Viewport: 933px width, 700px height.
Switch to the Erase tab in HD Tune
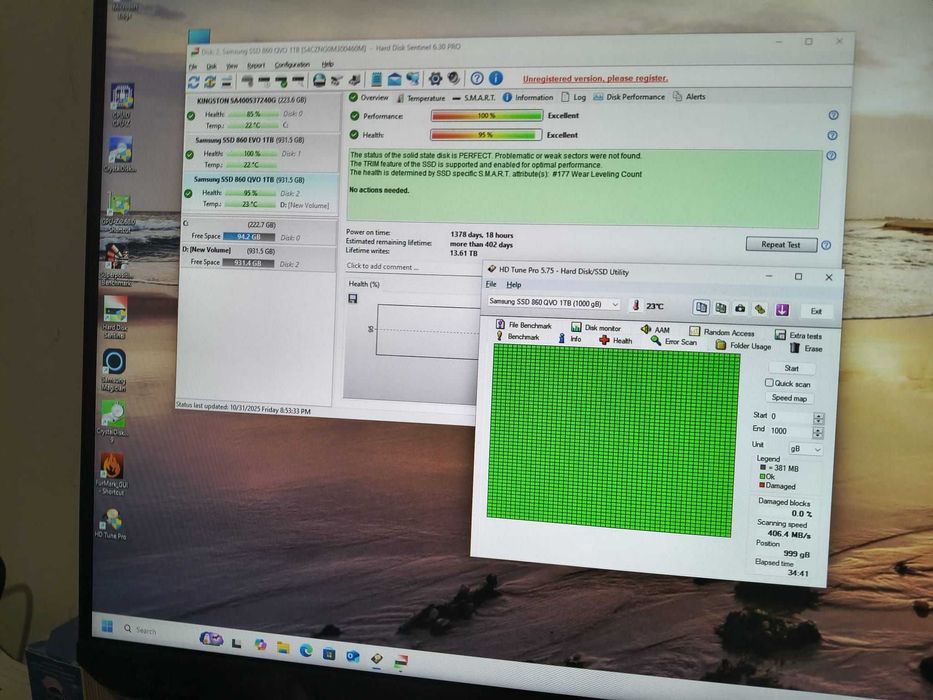pos(806,348)
